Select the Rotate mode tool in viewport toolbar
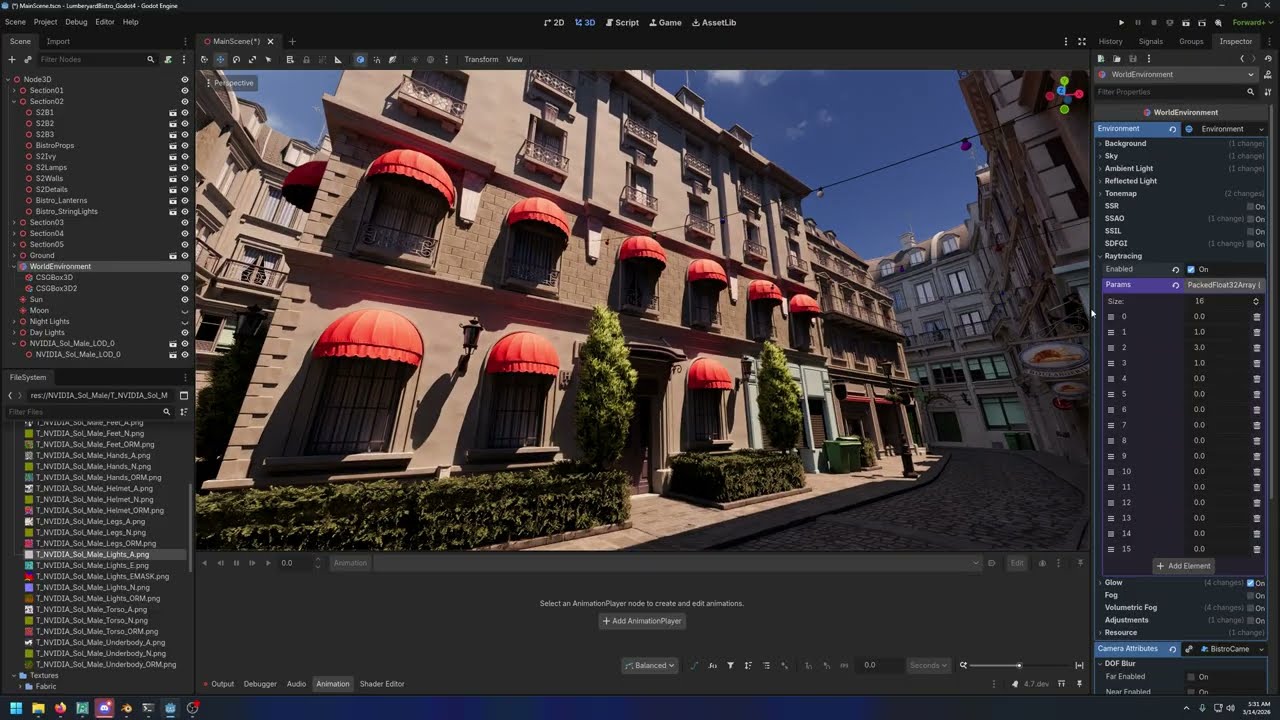The height and width of the screenshot is (720, 1280). [x=236, y=59]
